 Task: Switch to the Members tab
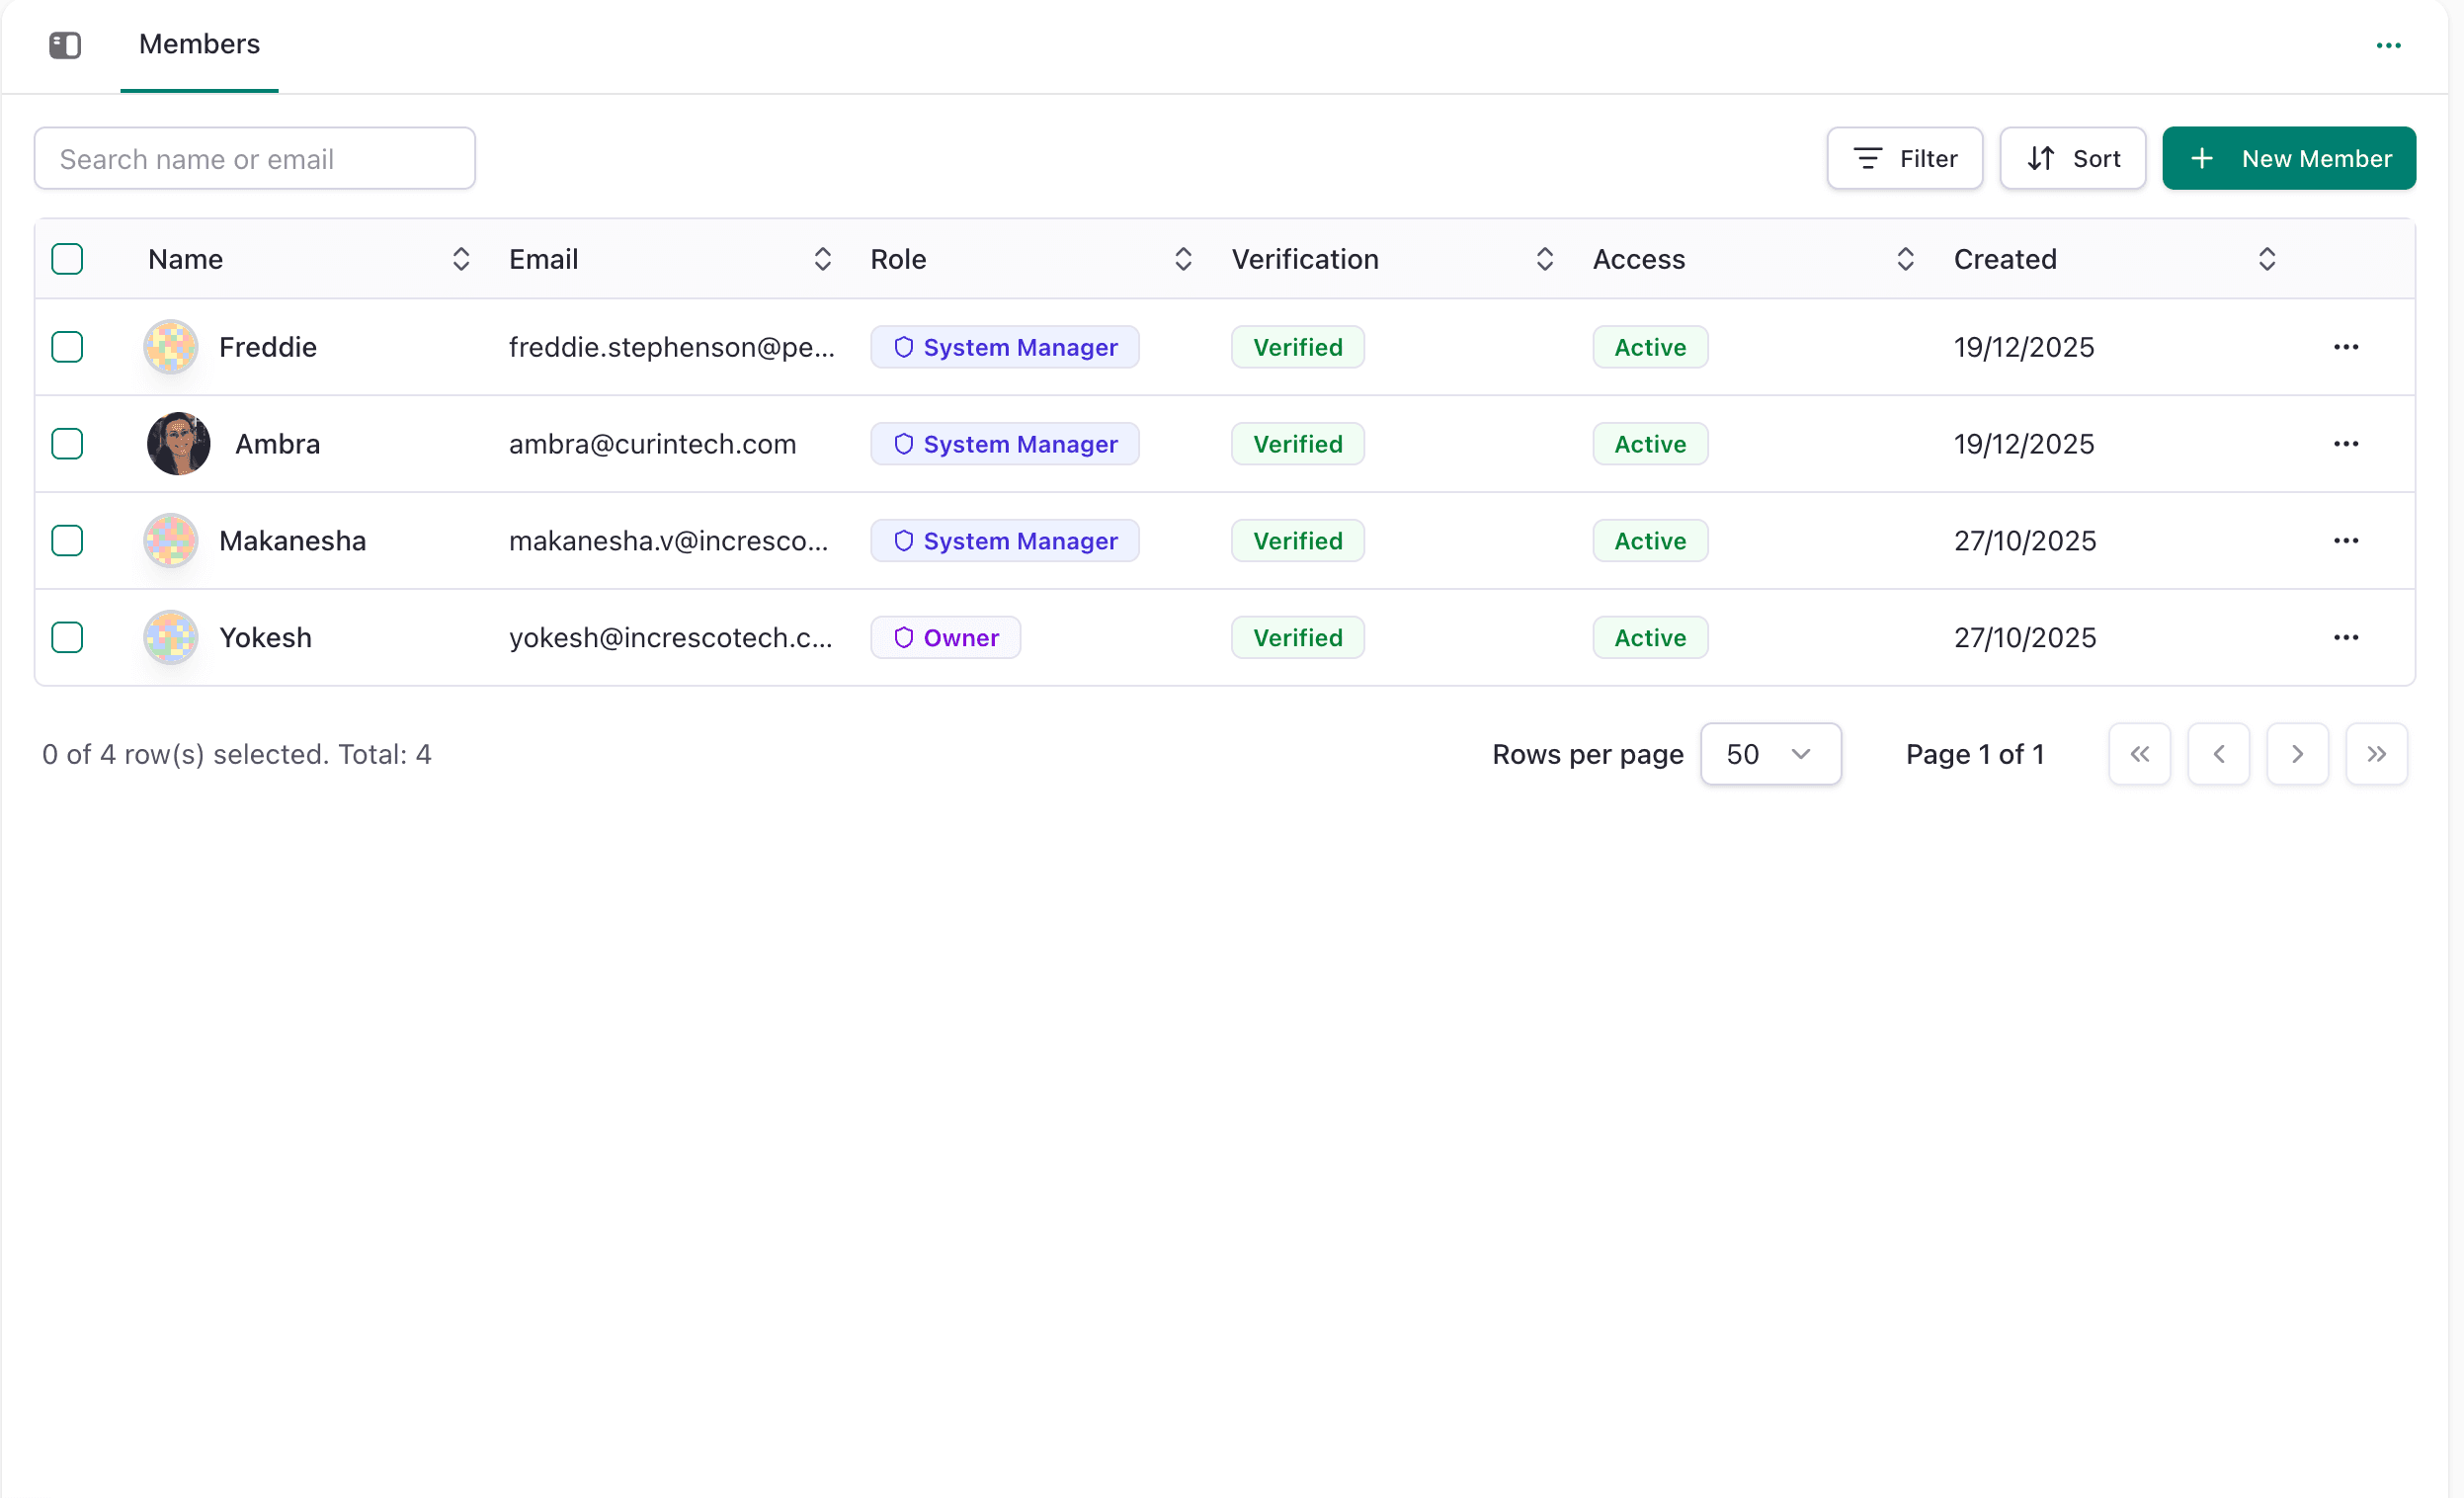click(199, 44)
